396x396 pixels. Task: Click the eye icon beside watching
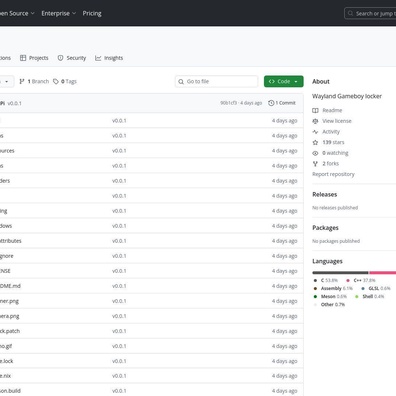315,153
